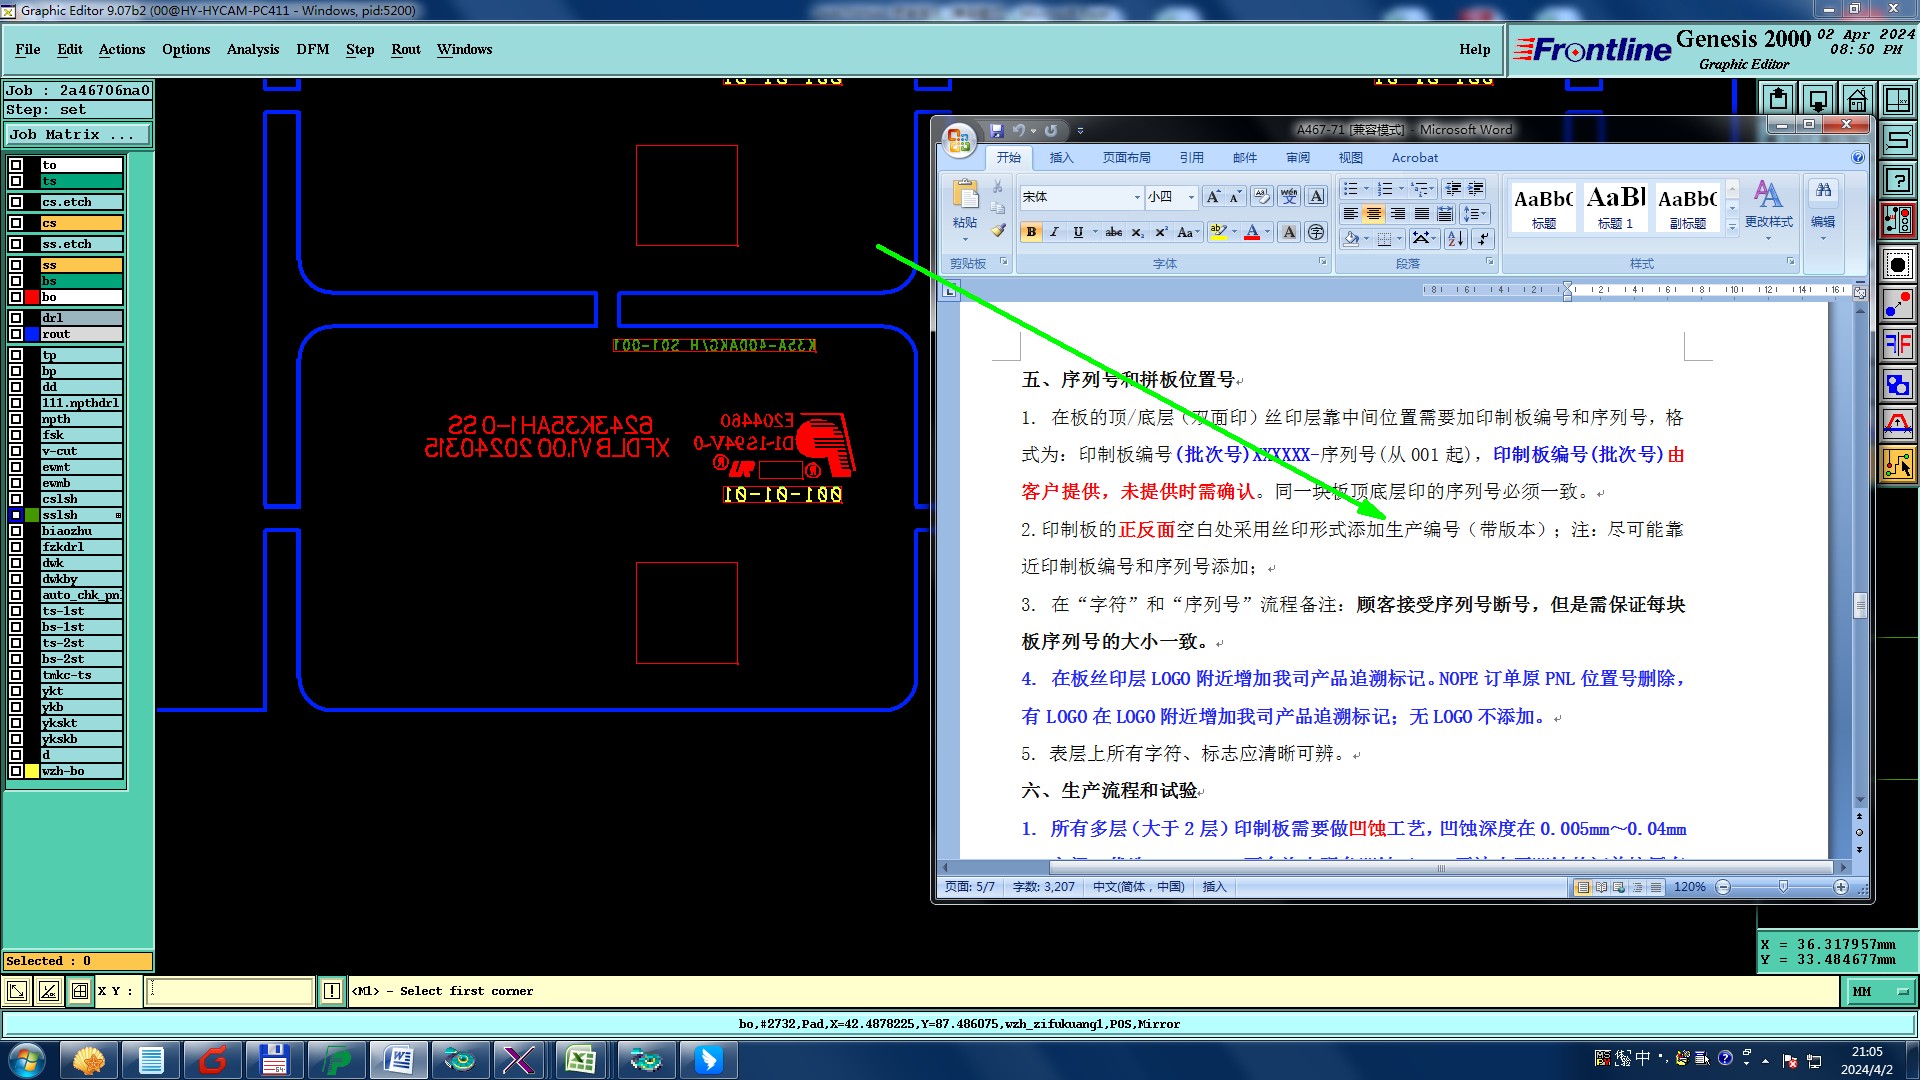The height and width of the screenshot is (1080, 1920).
Task: Click the XY coordinate input field
Action: point(230,991)
